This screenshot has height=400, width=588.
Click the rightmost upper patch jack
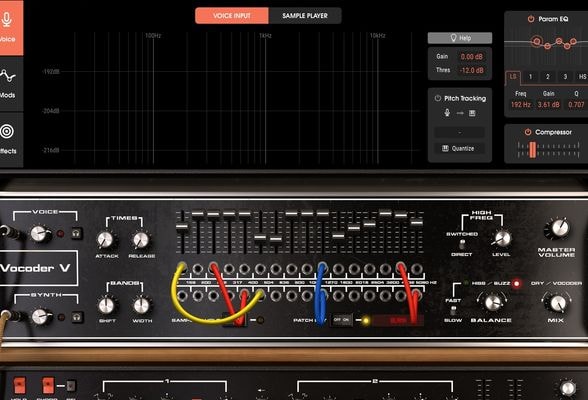416,268
